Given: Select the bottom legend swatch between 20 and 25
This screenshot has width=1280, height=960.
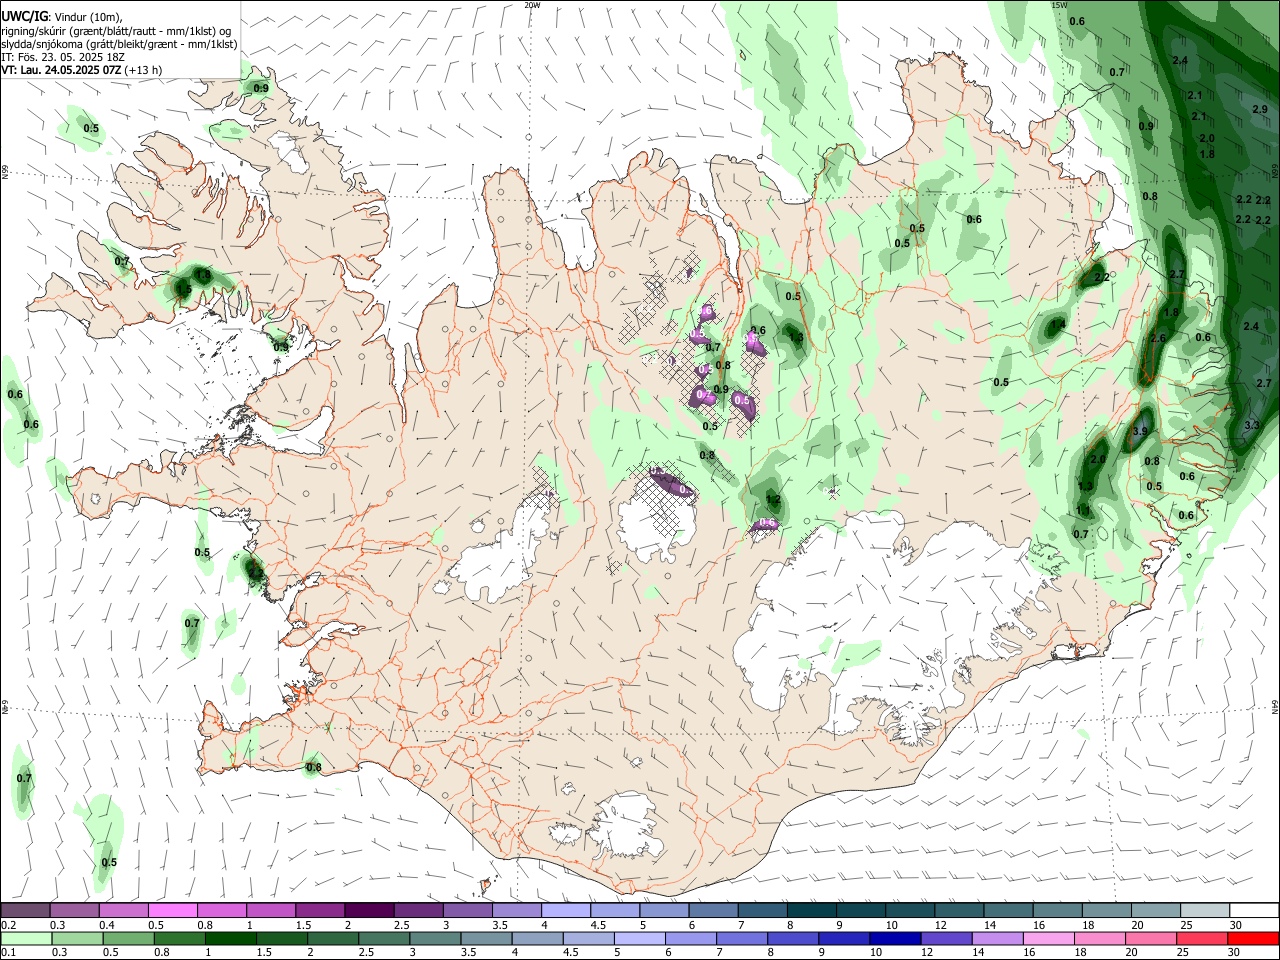Looking at the screenshot, I should [x=1151, y=938].
